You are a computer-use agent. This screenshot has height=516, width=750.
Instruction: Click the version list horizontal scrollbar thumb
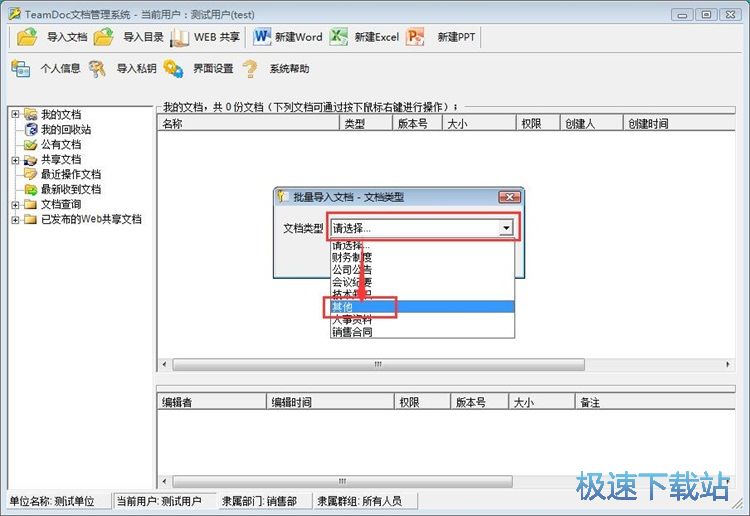click(x=342, y=481)
